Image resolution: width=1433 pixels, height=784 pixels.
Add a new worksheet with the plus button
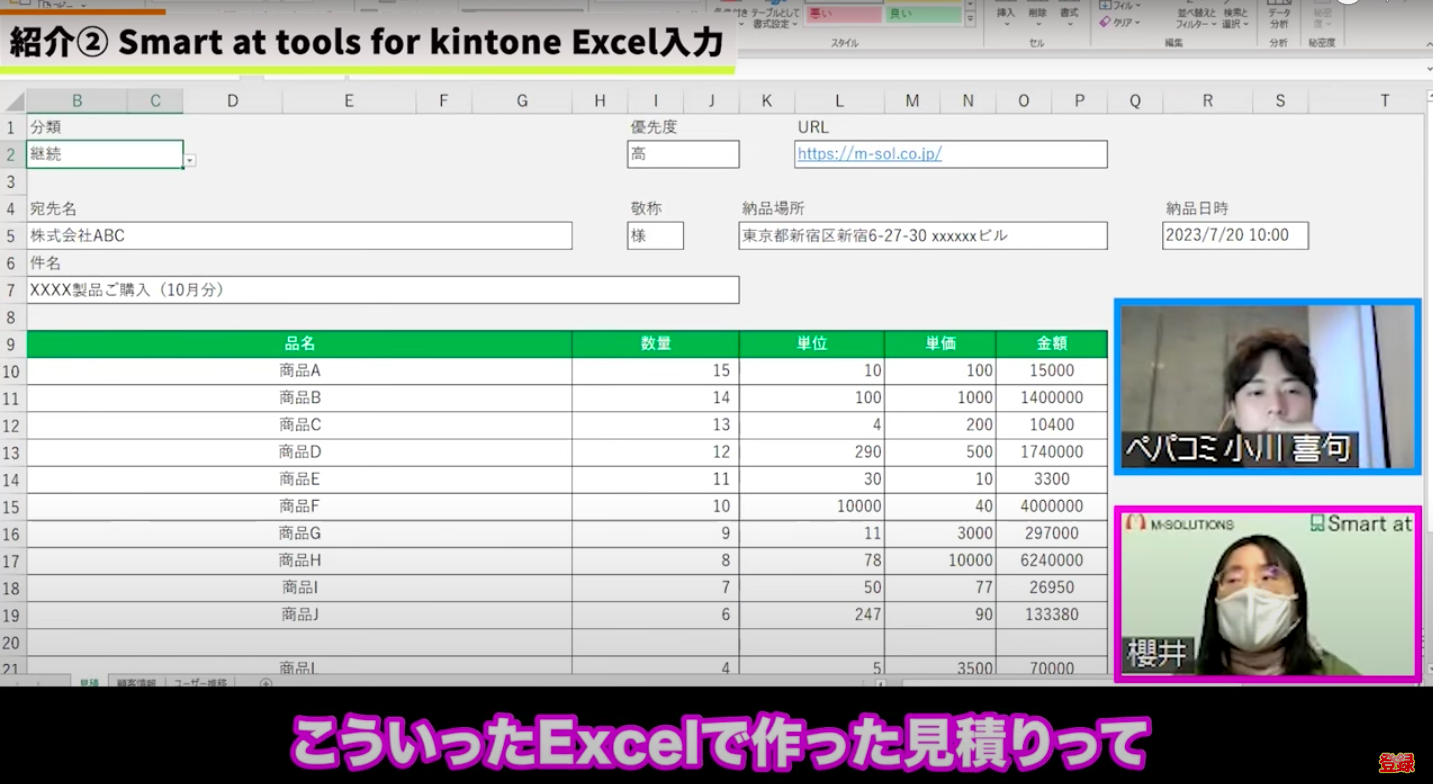tap(266, 683)
